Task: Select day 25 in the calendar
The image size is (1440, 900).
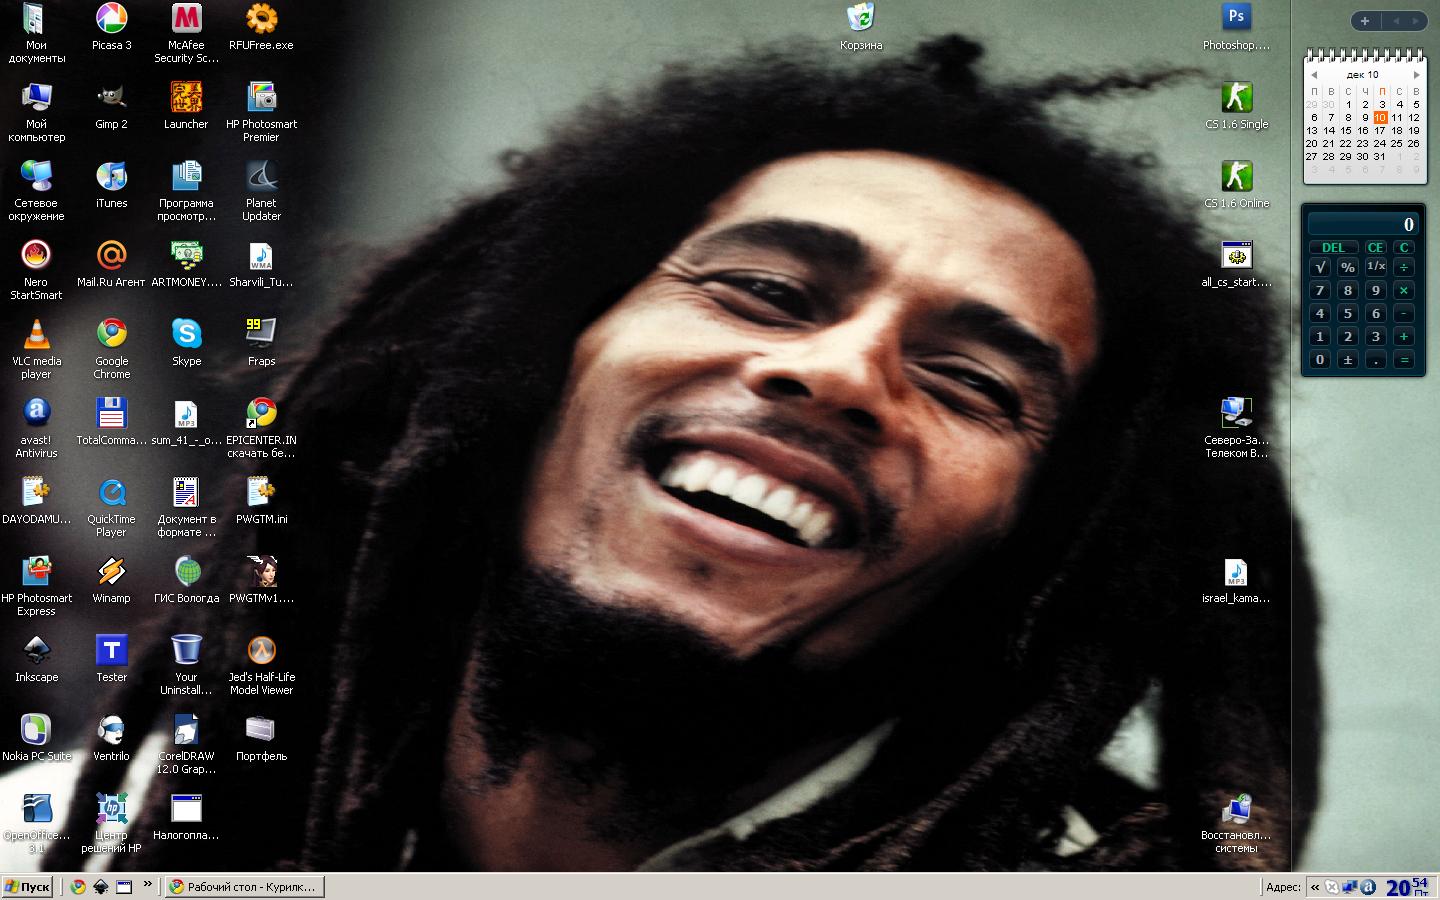Action: click(1397, 143)
